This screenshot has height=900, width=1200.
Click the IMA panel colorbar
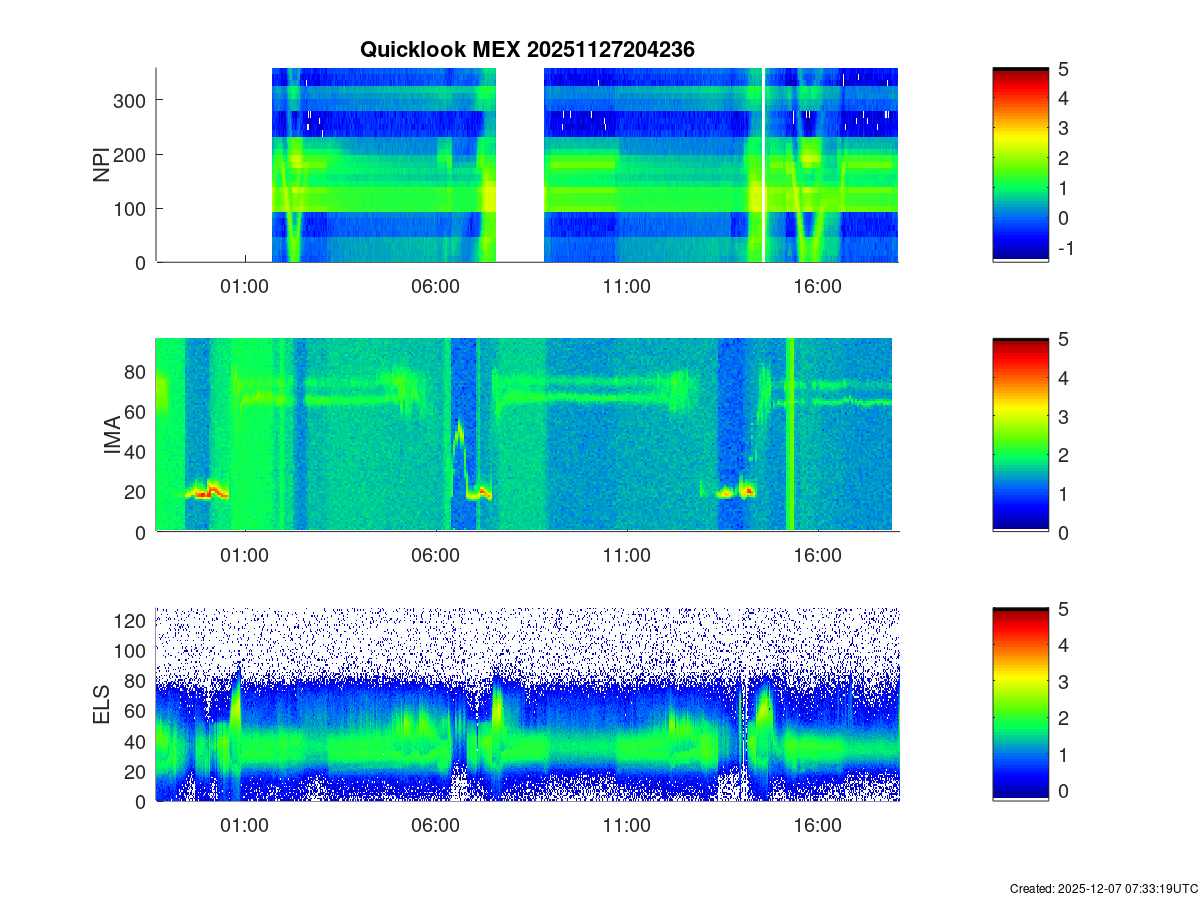(x=1020, y=436)
